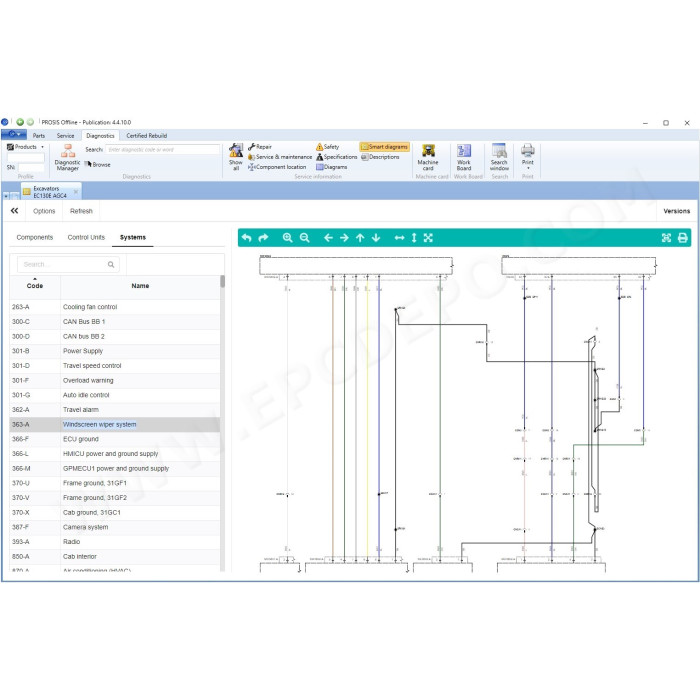Redo diagram action with forward arrow

point(263,238)
